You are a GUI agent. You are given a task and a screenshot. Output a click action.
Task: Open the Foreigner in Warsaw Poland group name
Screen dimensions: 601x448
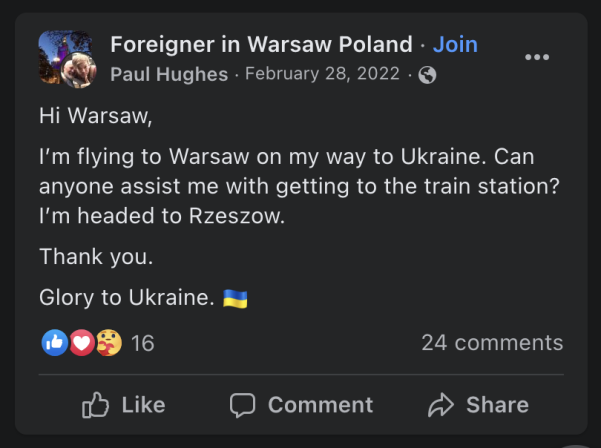261,45
